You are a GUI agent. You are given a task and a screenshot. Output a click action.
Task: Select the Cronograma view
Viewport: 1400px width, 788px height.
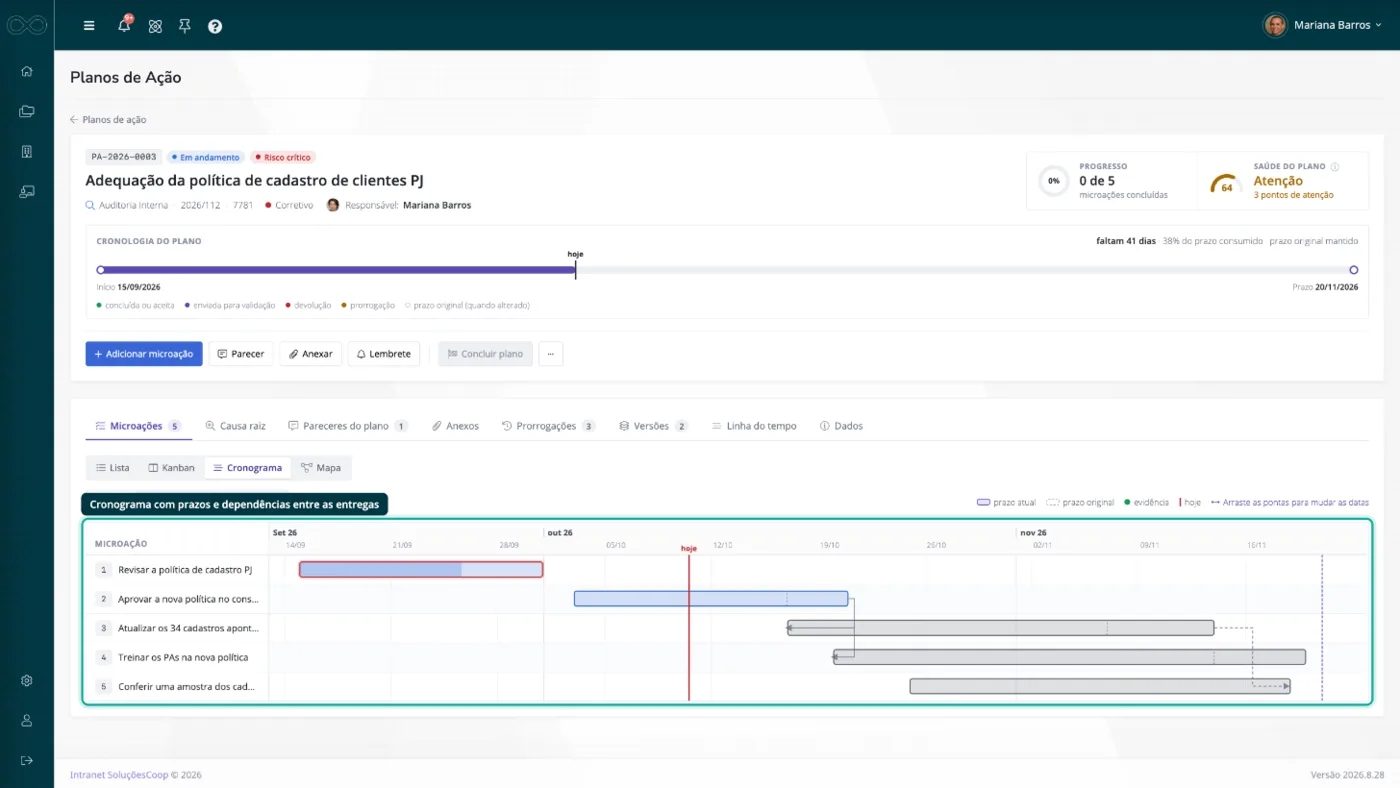point(247,468)
